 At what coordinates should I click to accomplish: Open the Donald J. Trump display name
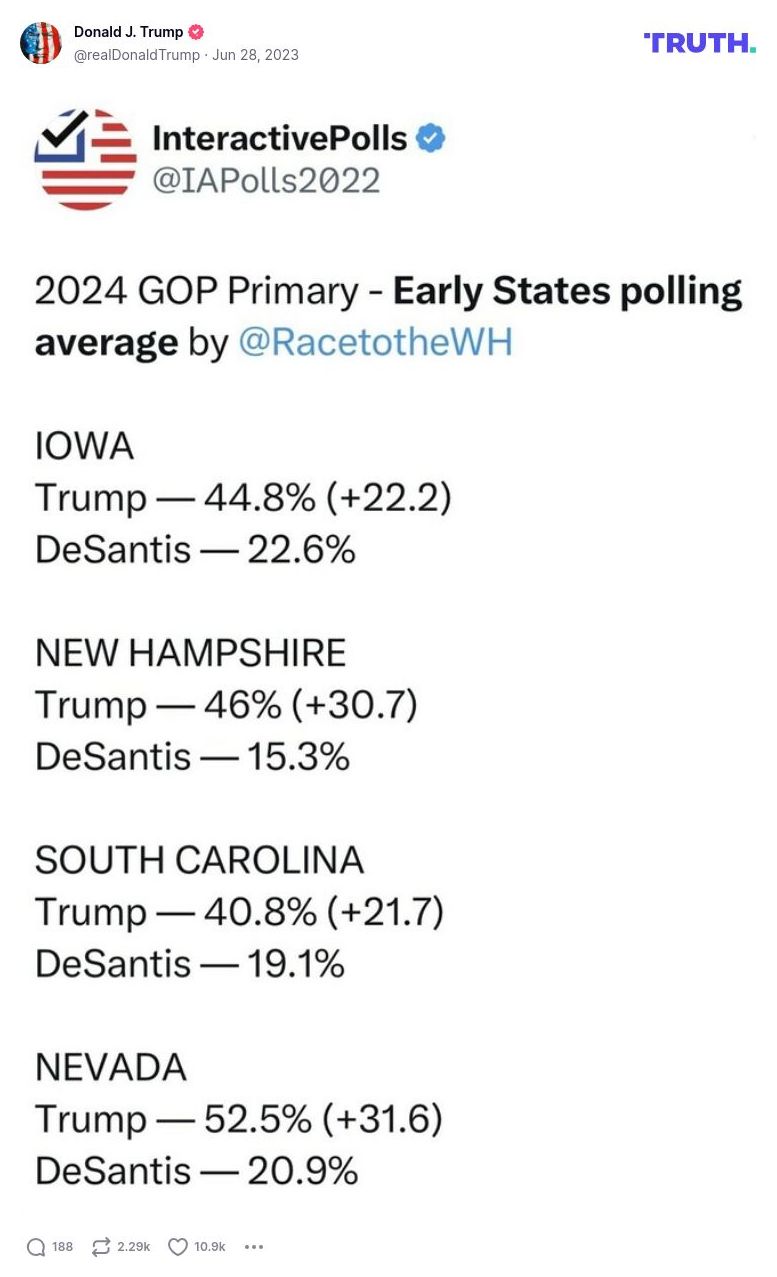click(x=128, y=32)
